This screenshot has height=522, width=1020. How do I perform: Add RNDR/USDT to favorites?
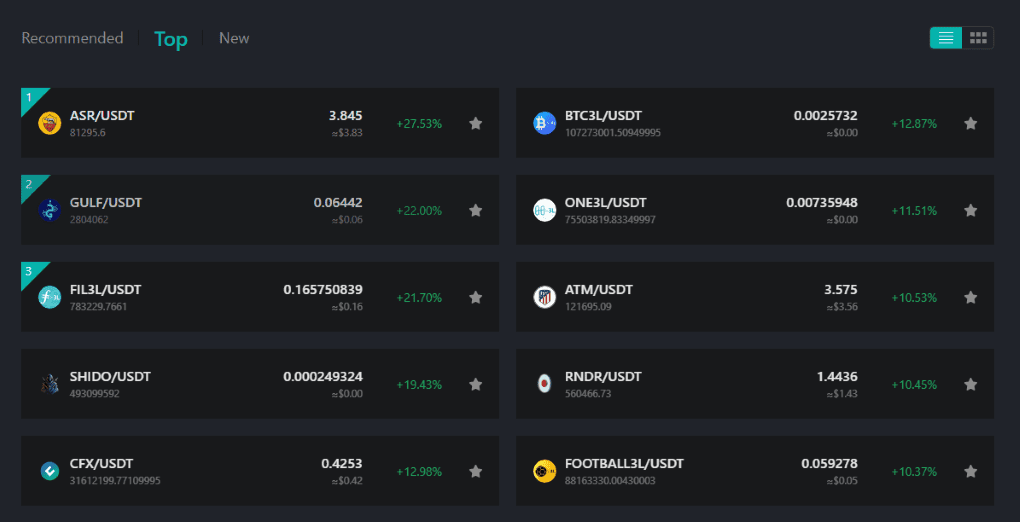(x=971, y=384)
